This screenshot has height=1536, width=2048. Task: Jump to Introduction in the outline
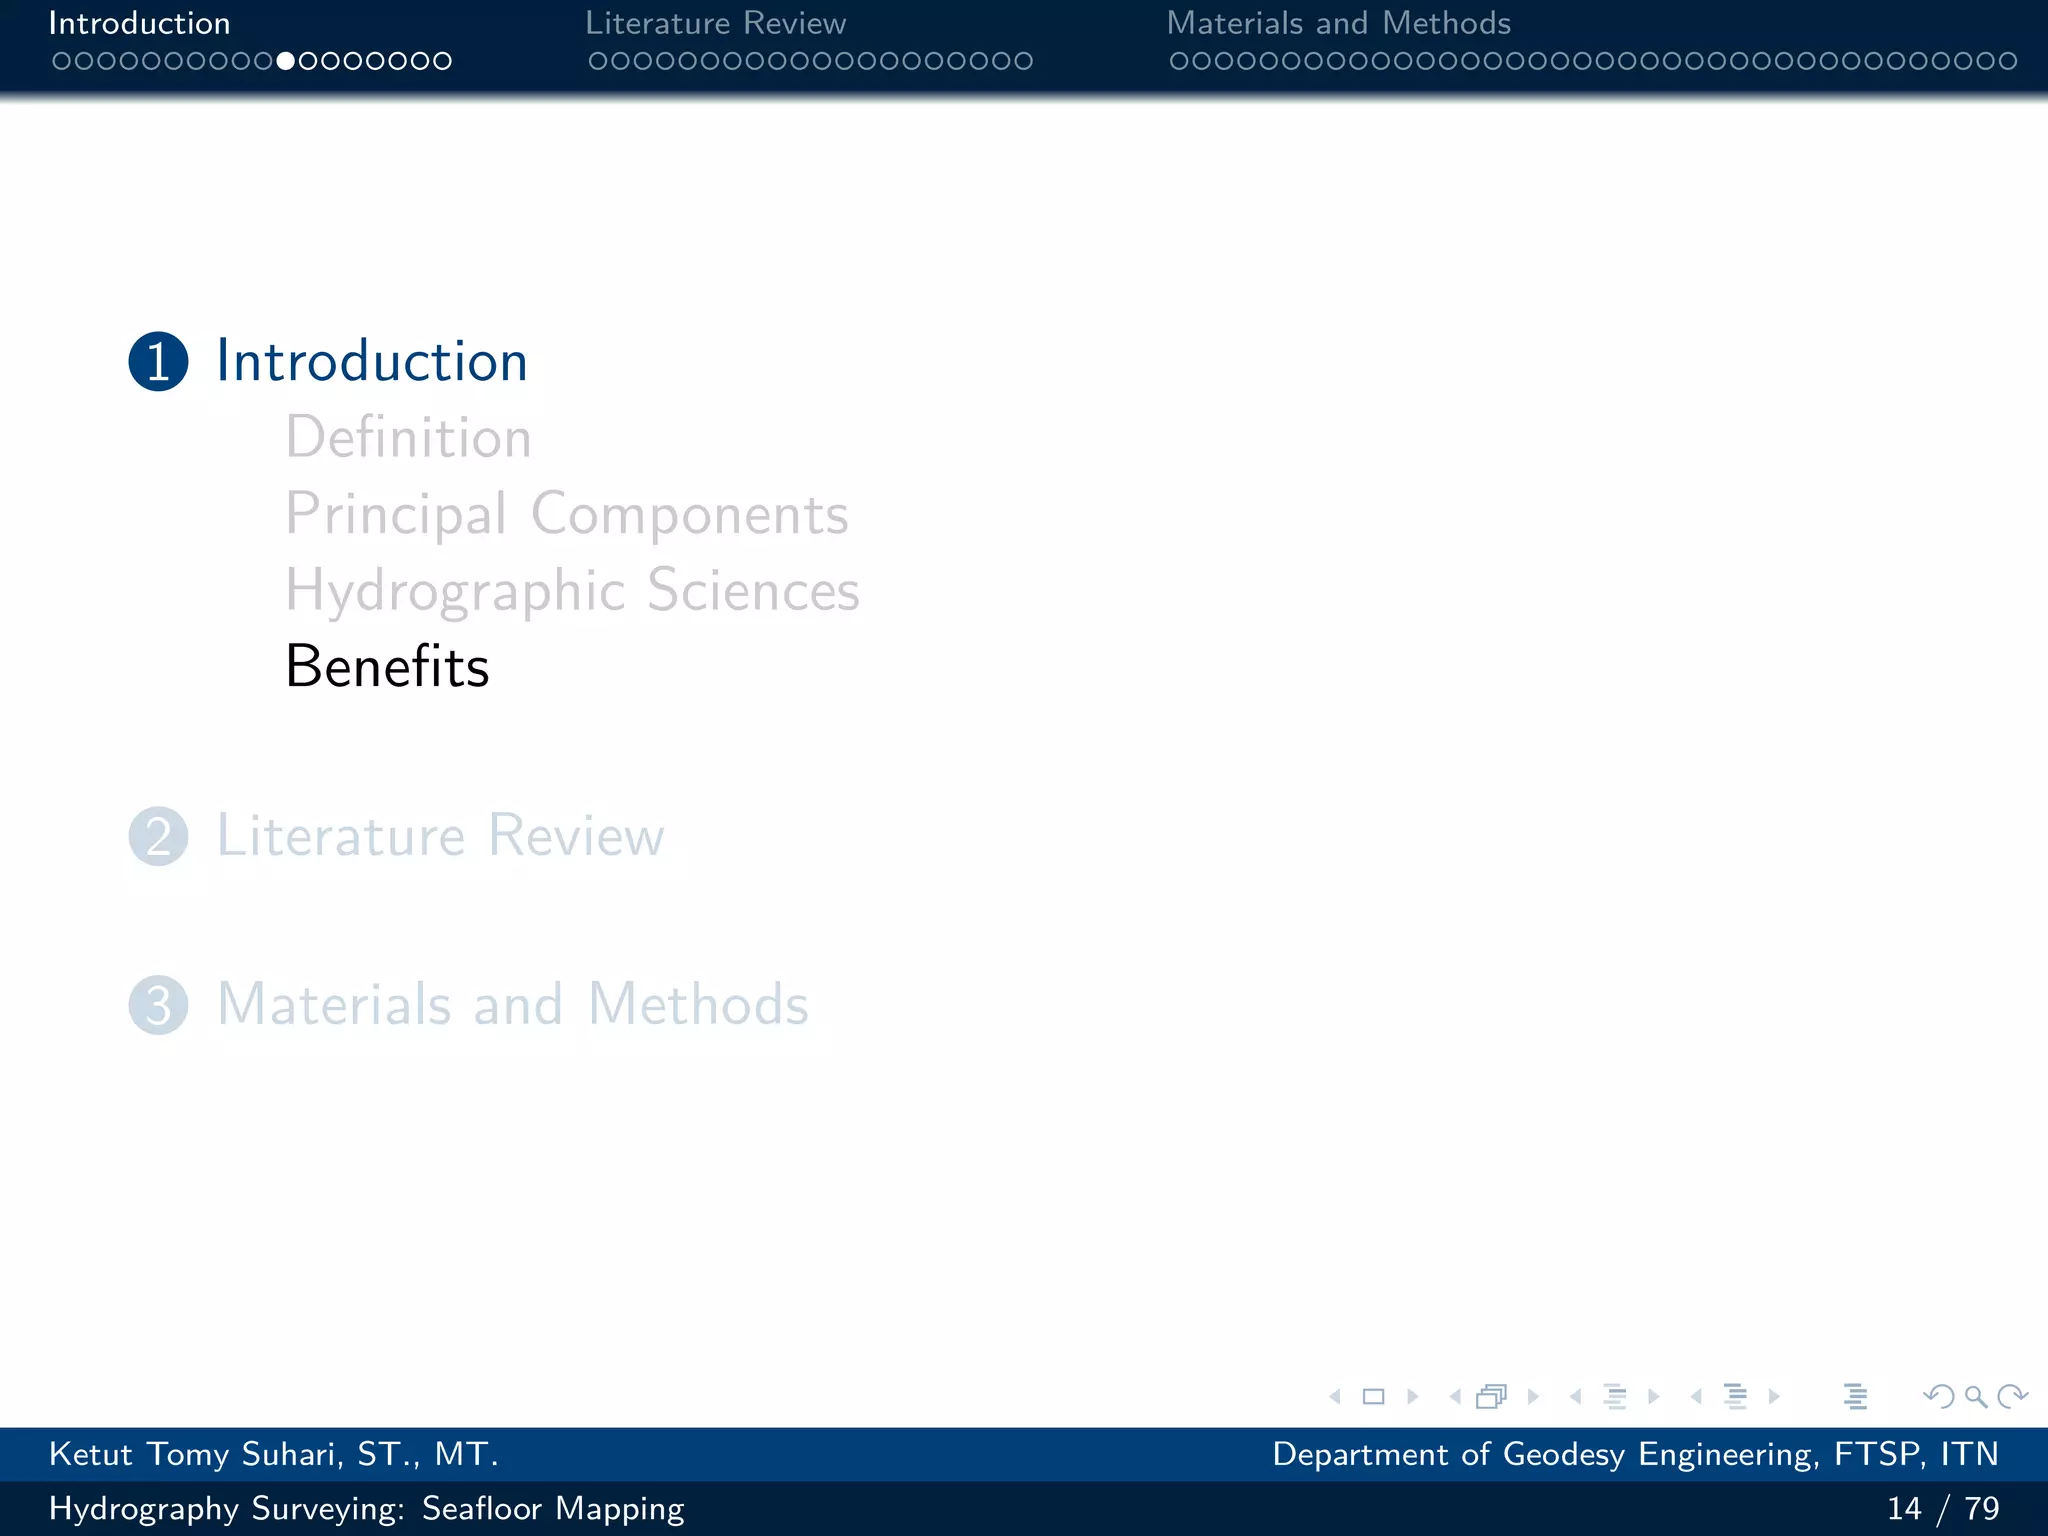click(x=372, y=361)
